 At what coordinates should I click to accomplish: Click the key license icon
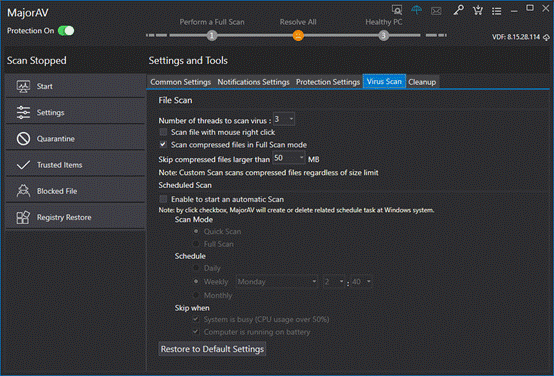[x=458, y=10]
